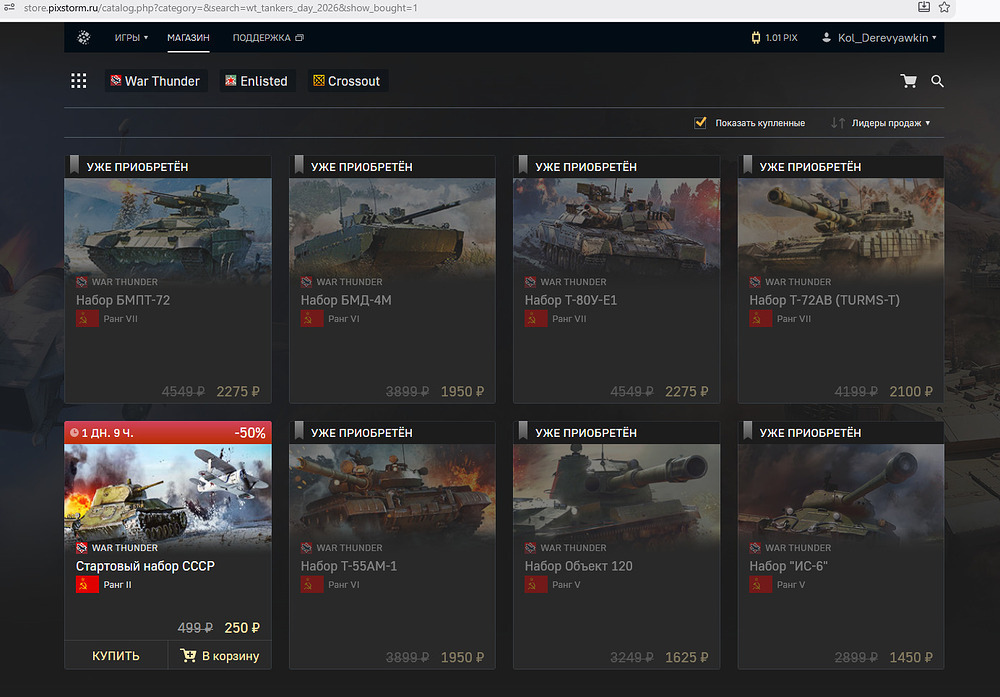This screenshot has width=1000, height=697.
Task: Click the Стартовый набор СССР artwork thumbnail
Action: pos(168,493)
